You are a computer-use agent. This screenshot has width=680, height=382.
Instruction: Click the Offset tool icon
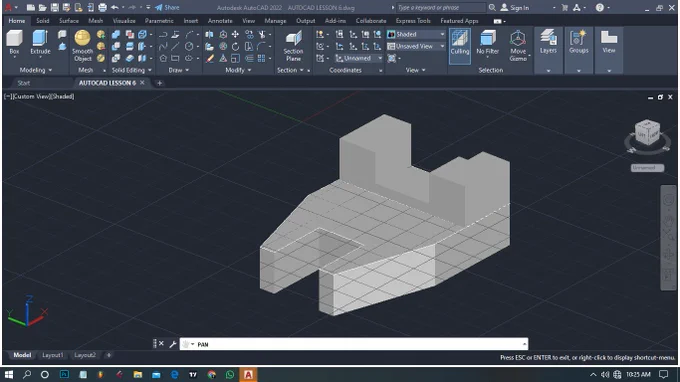[249, 58]
